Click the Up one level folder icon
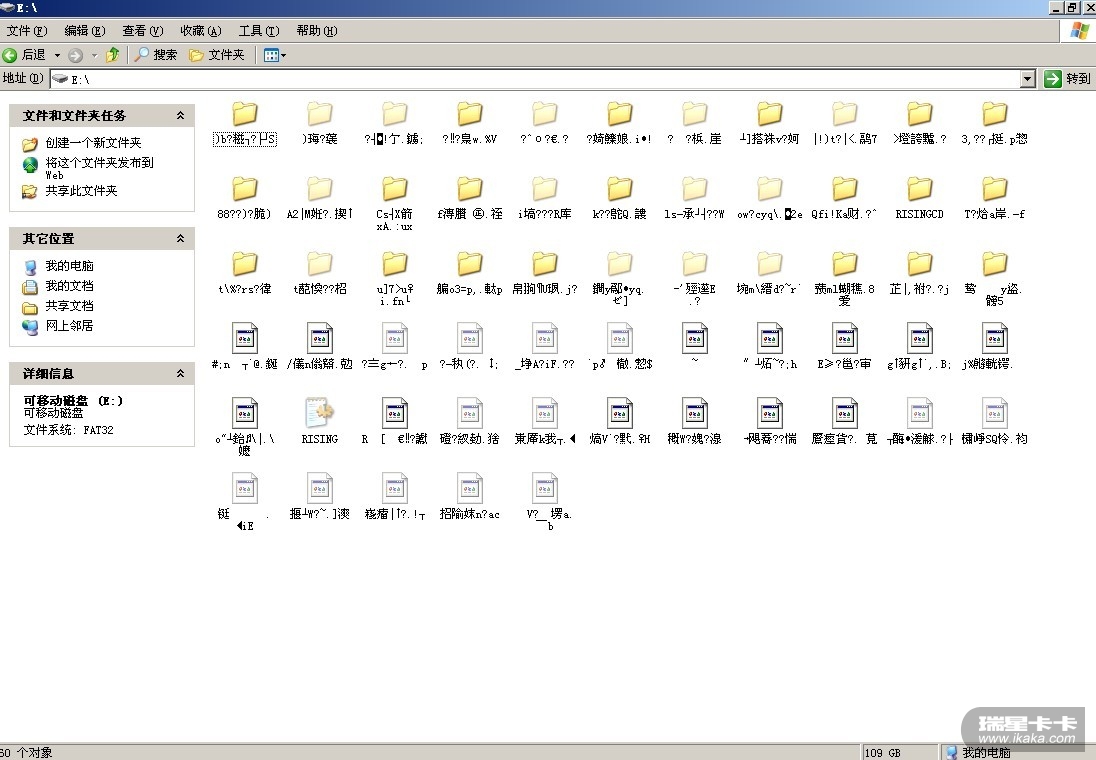Image resolution: width=1096 pixels, height=760 pixels. 113,55
